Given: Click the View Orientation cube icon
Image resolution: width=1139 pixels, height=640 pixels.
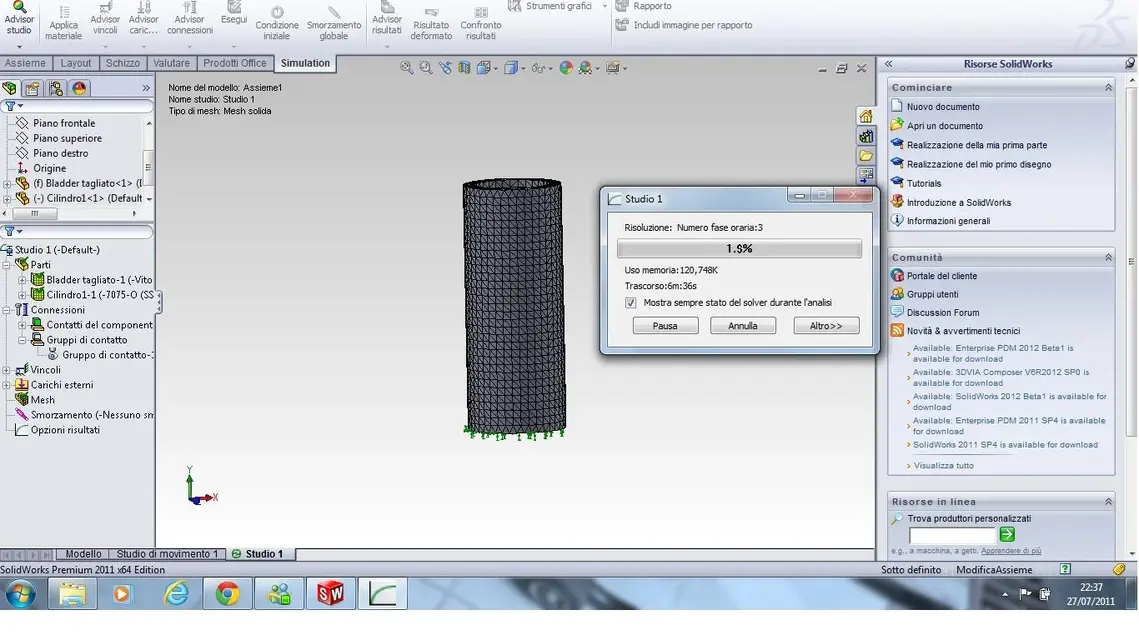Looking at the screenshot, I should (x=483, y=68).
